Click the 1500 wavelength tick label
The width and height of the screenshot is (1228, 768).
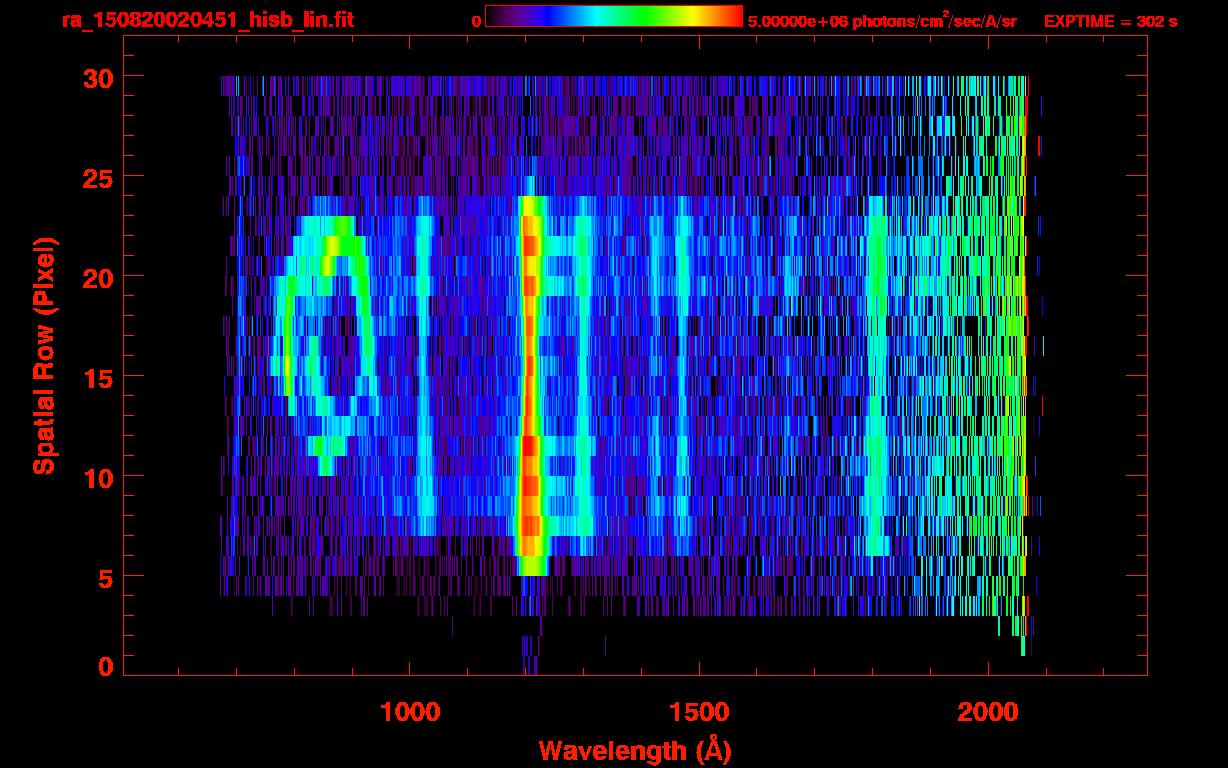[699, 712]
